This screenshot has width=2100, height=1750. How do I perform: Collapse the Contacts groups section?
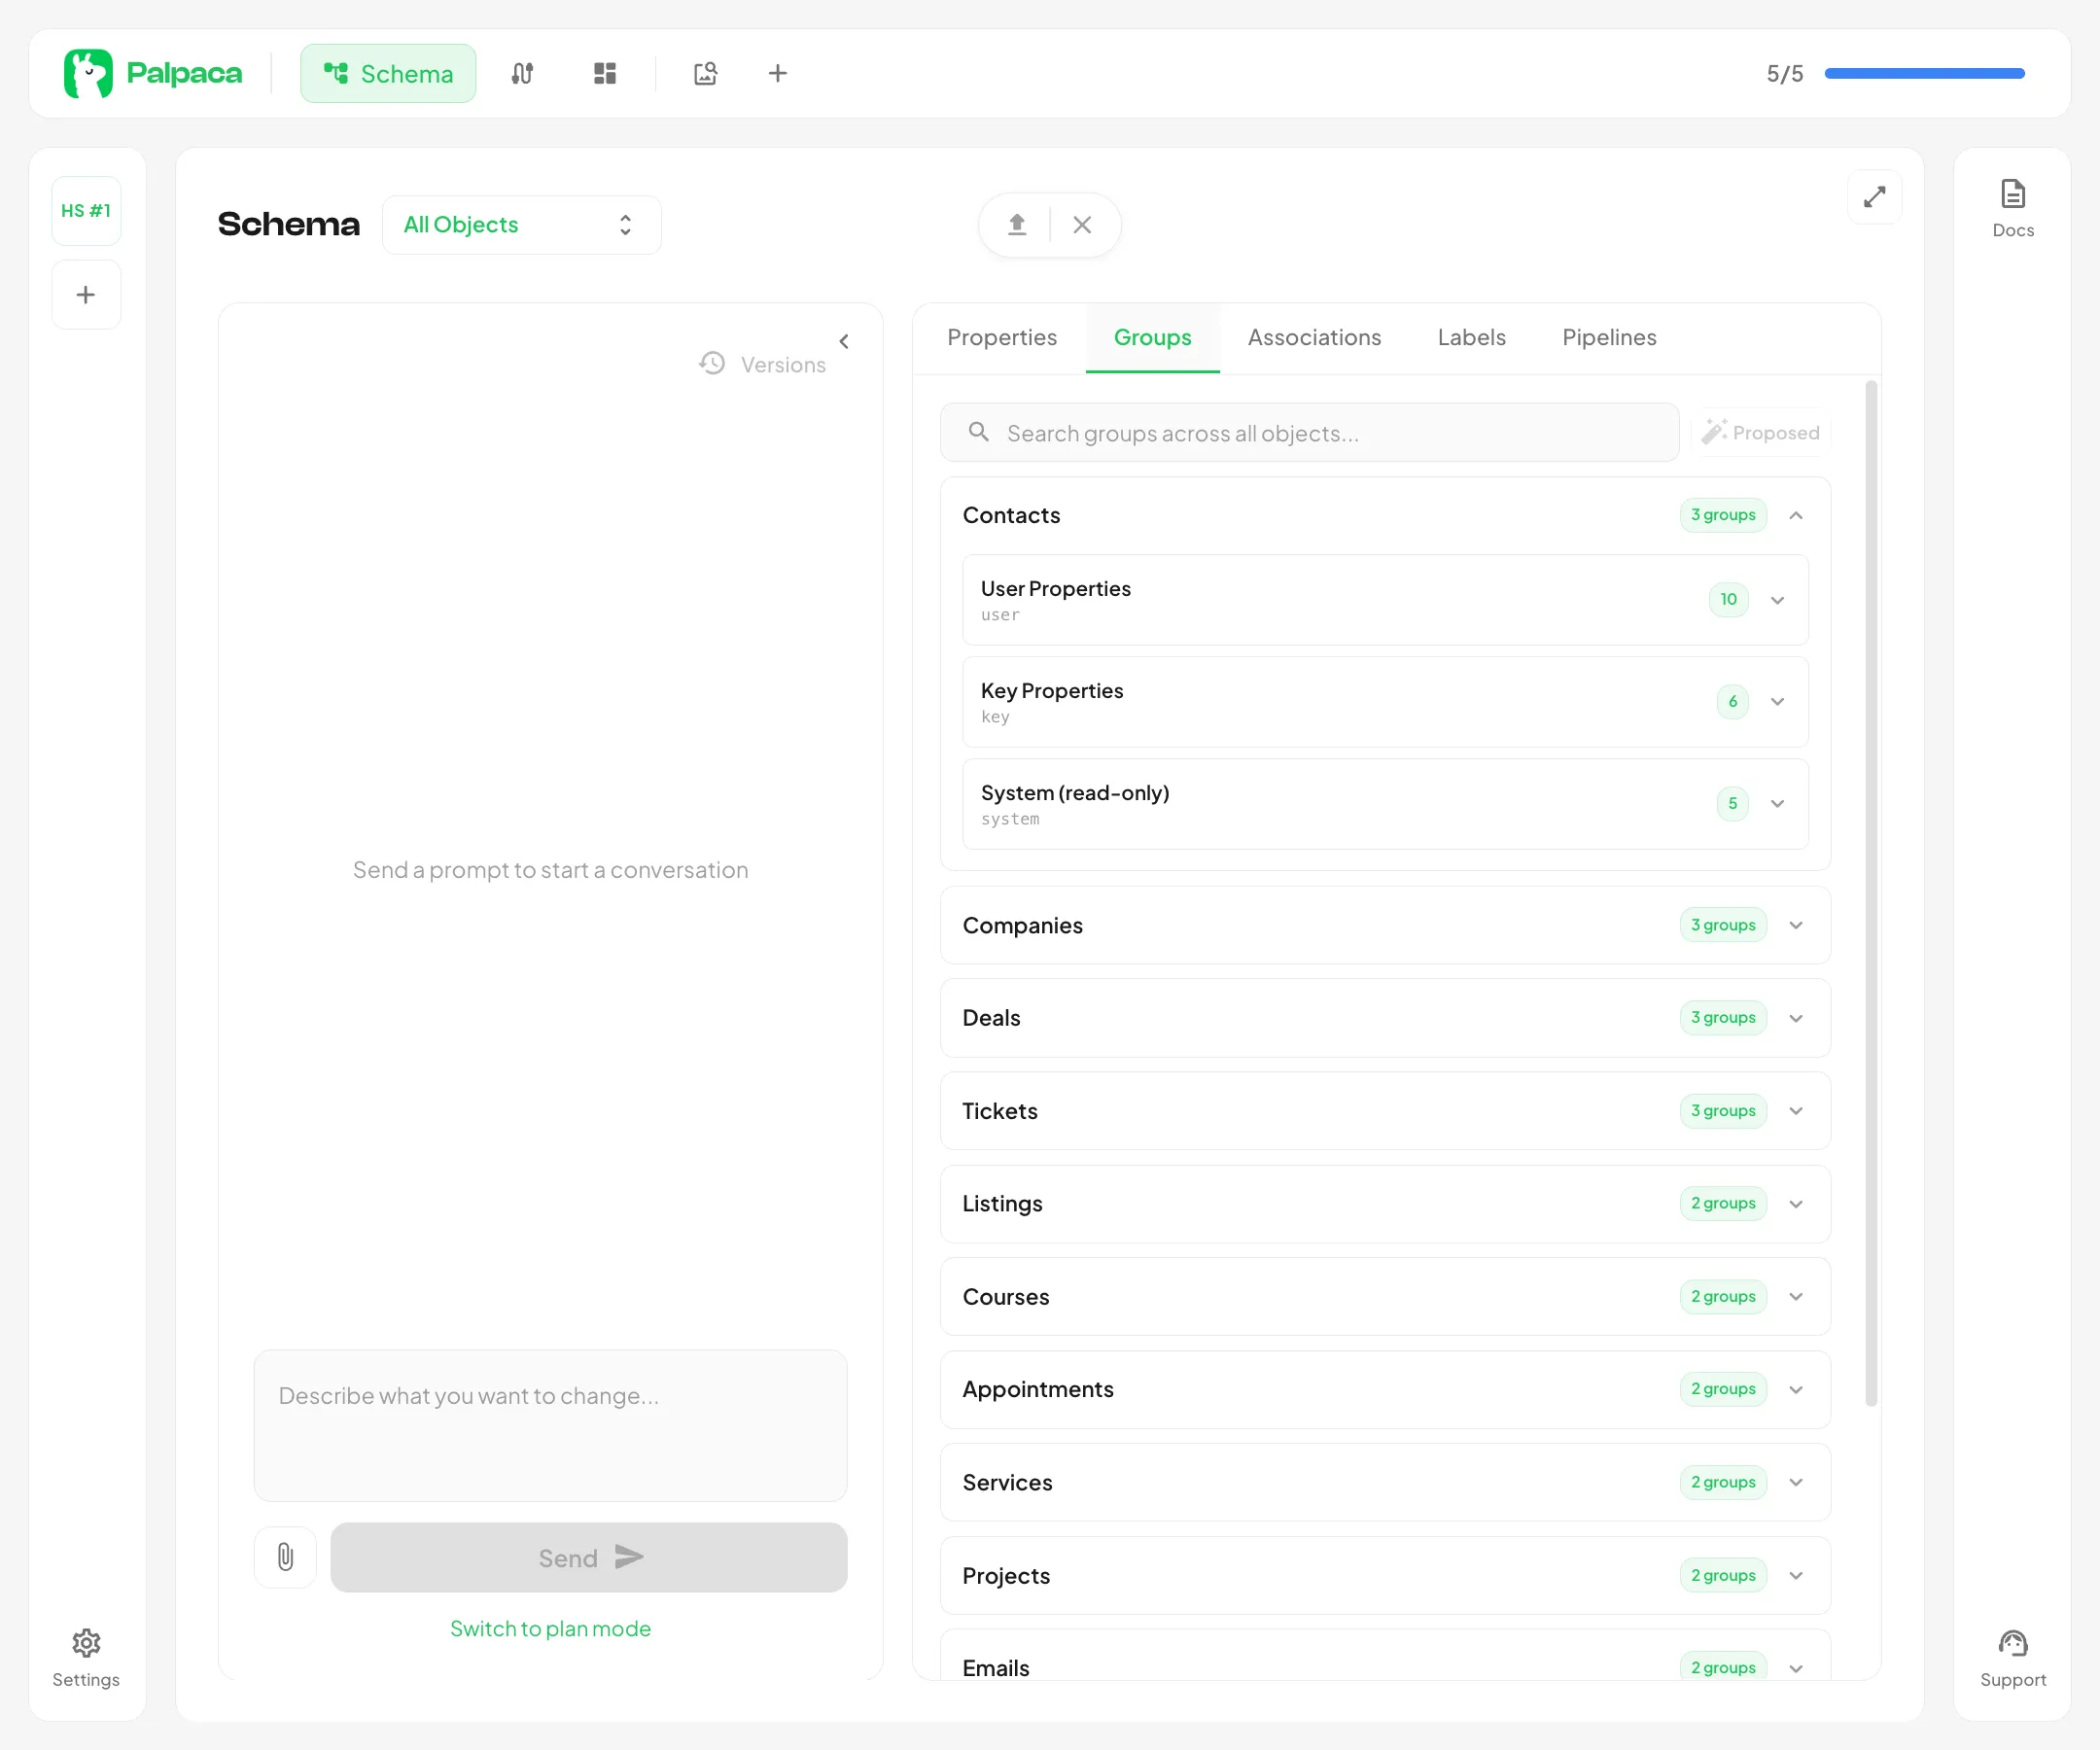pos(1796,515)
